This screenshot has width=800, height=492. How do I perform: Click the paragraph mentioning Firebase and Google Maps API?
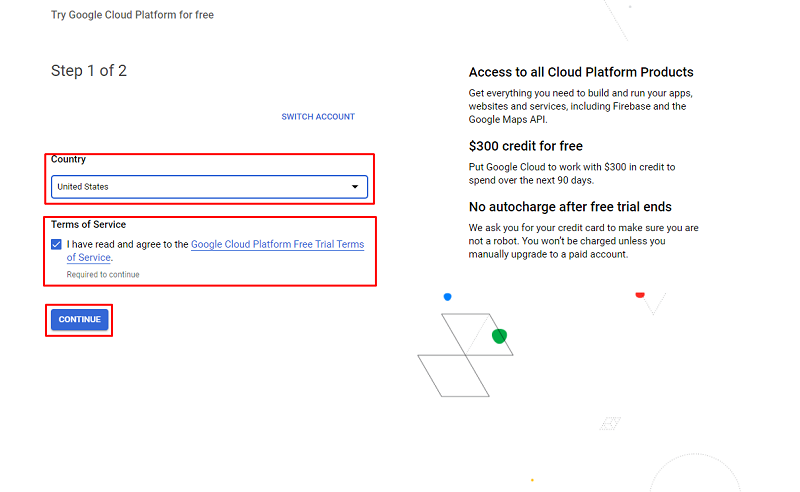click(581, 106)
